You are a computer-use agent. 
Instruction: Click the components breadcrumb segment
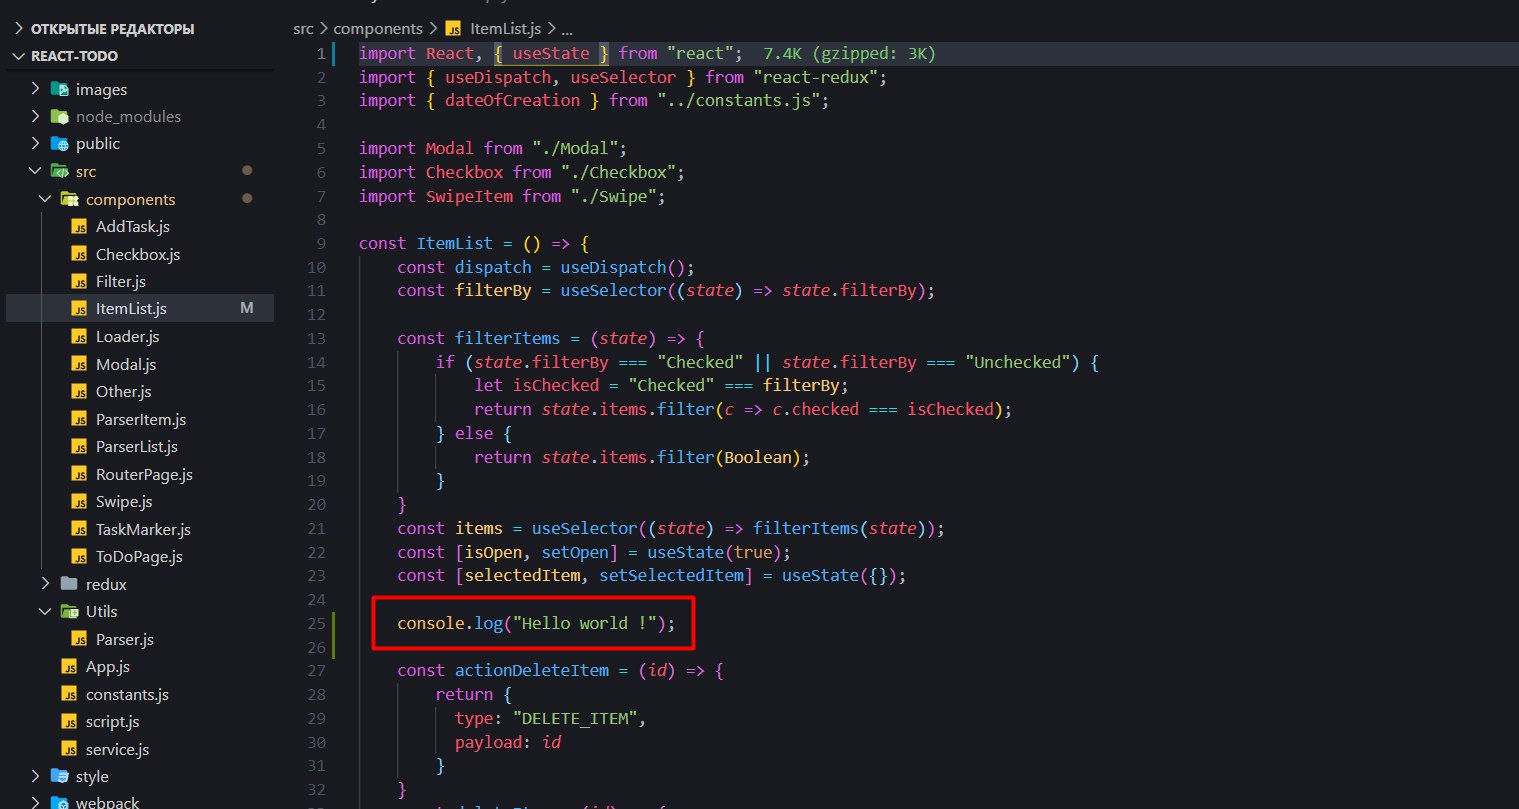378,29
